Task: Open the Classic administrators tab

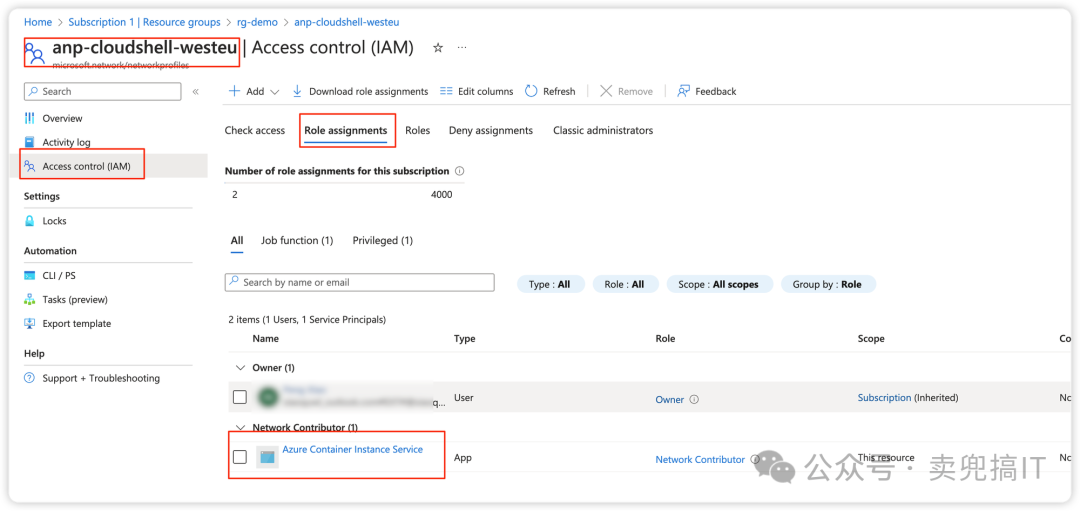Action: [x=603, y=130]
